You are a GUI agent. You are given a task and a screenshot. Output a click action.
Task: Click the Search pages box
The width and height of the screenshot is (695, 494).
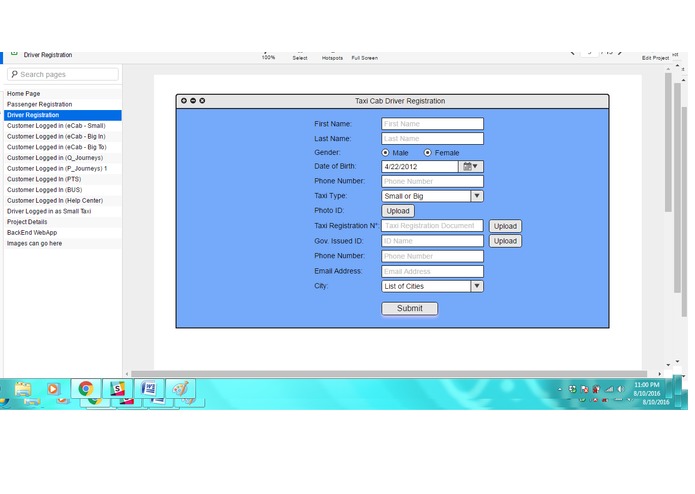[63, 74]
